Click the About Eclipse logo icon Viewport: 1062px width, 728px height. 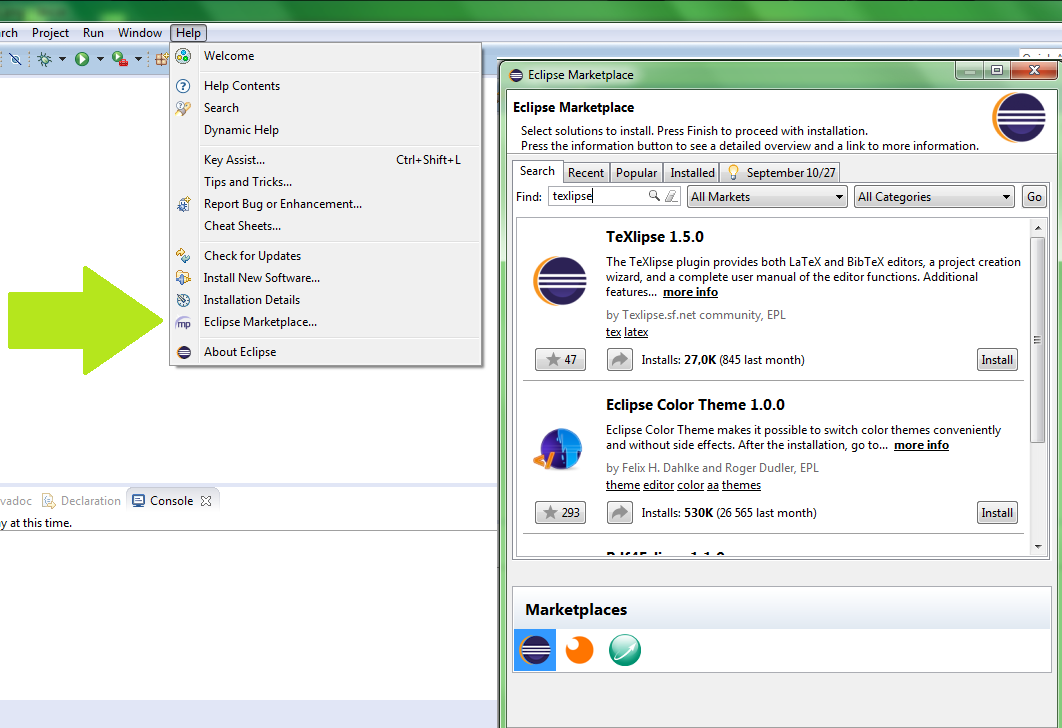point(184,352)
